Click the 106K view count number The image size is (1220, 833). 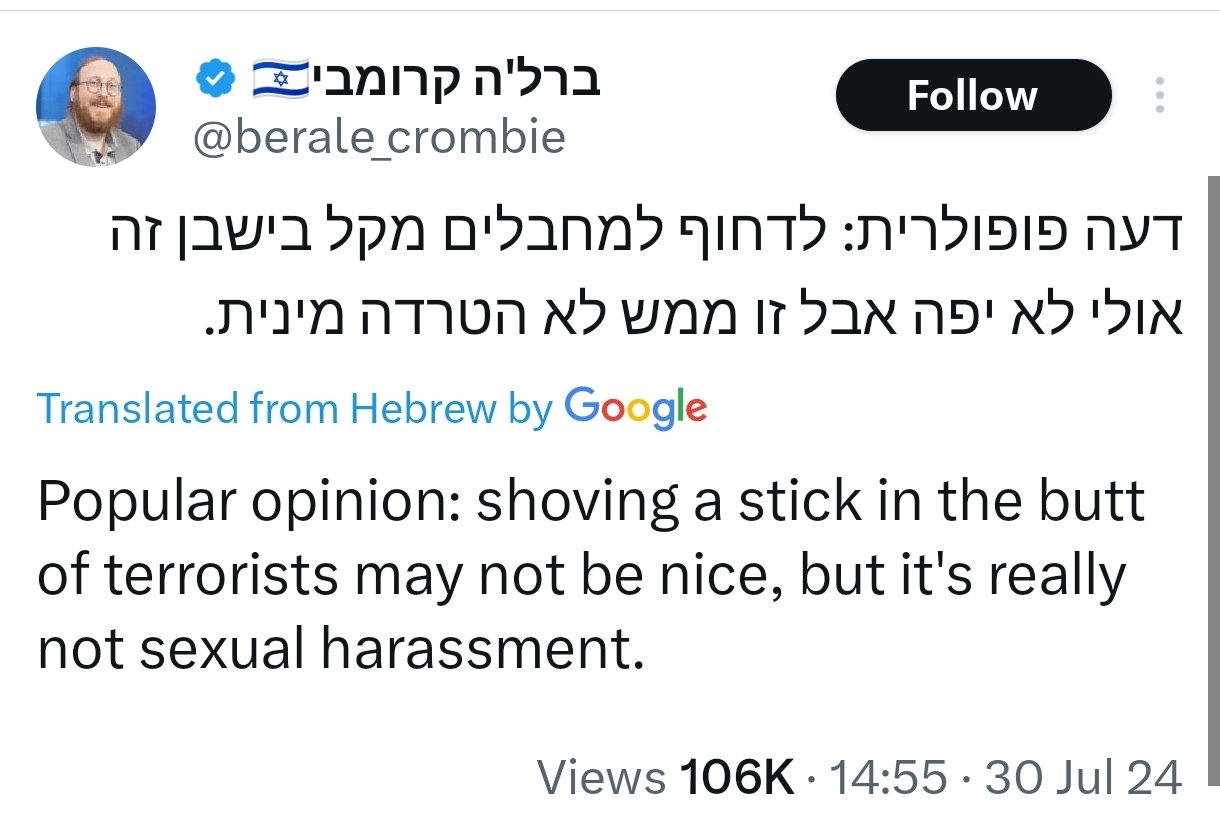[x=735, y=778]
